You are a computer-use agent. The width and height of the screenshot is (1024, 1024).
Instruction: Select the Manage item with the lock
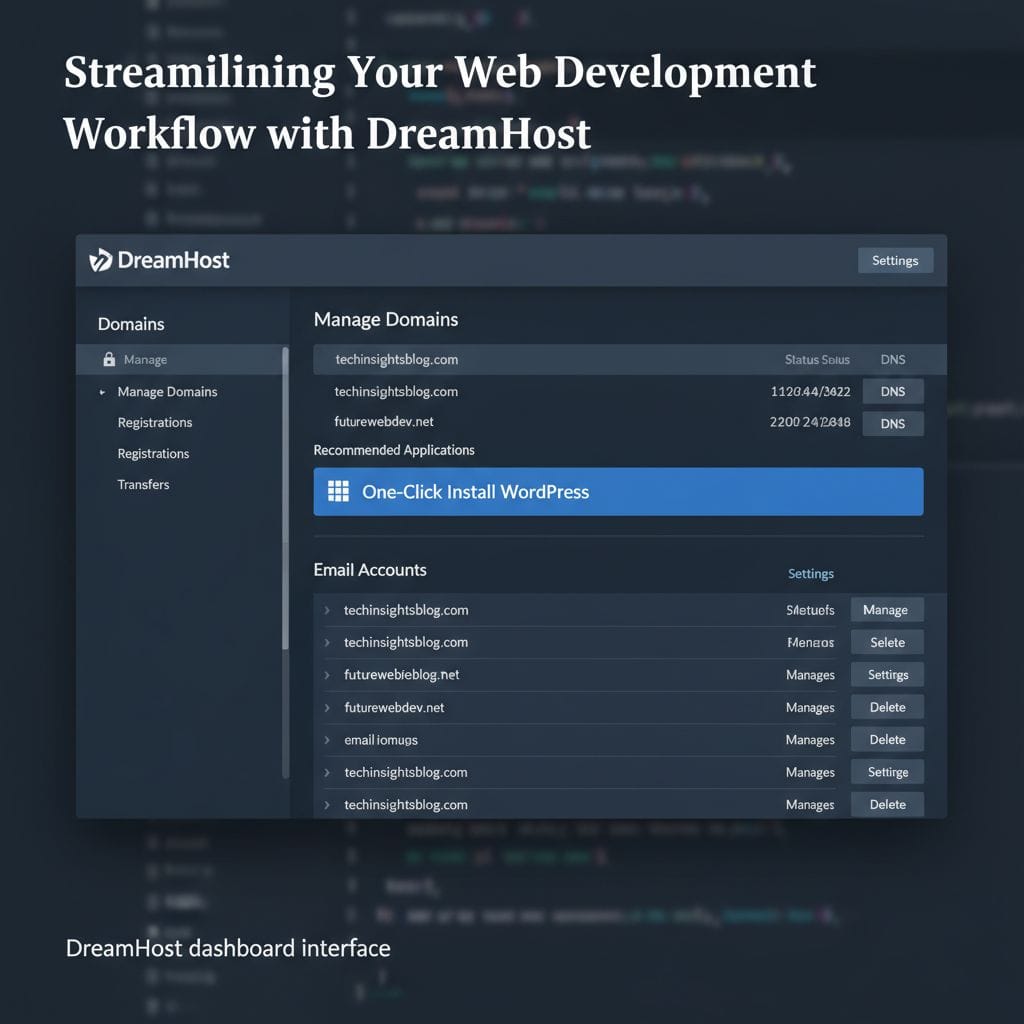coord(180,359)
